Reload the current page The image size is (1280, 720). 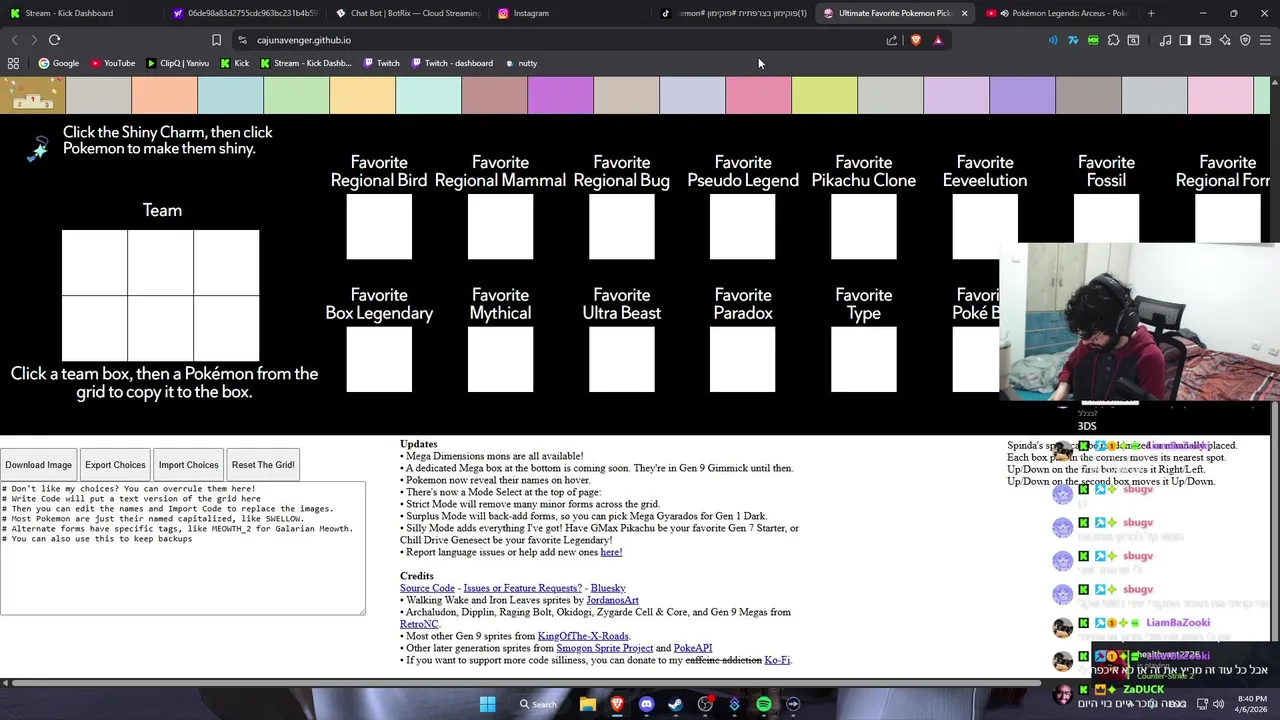[54, 40]
